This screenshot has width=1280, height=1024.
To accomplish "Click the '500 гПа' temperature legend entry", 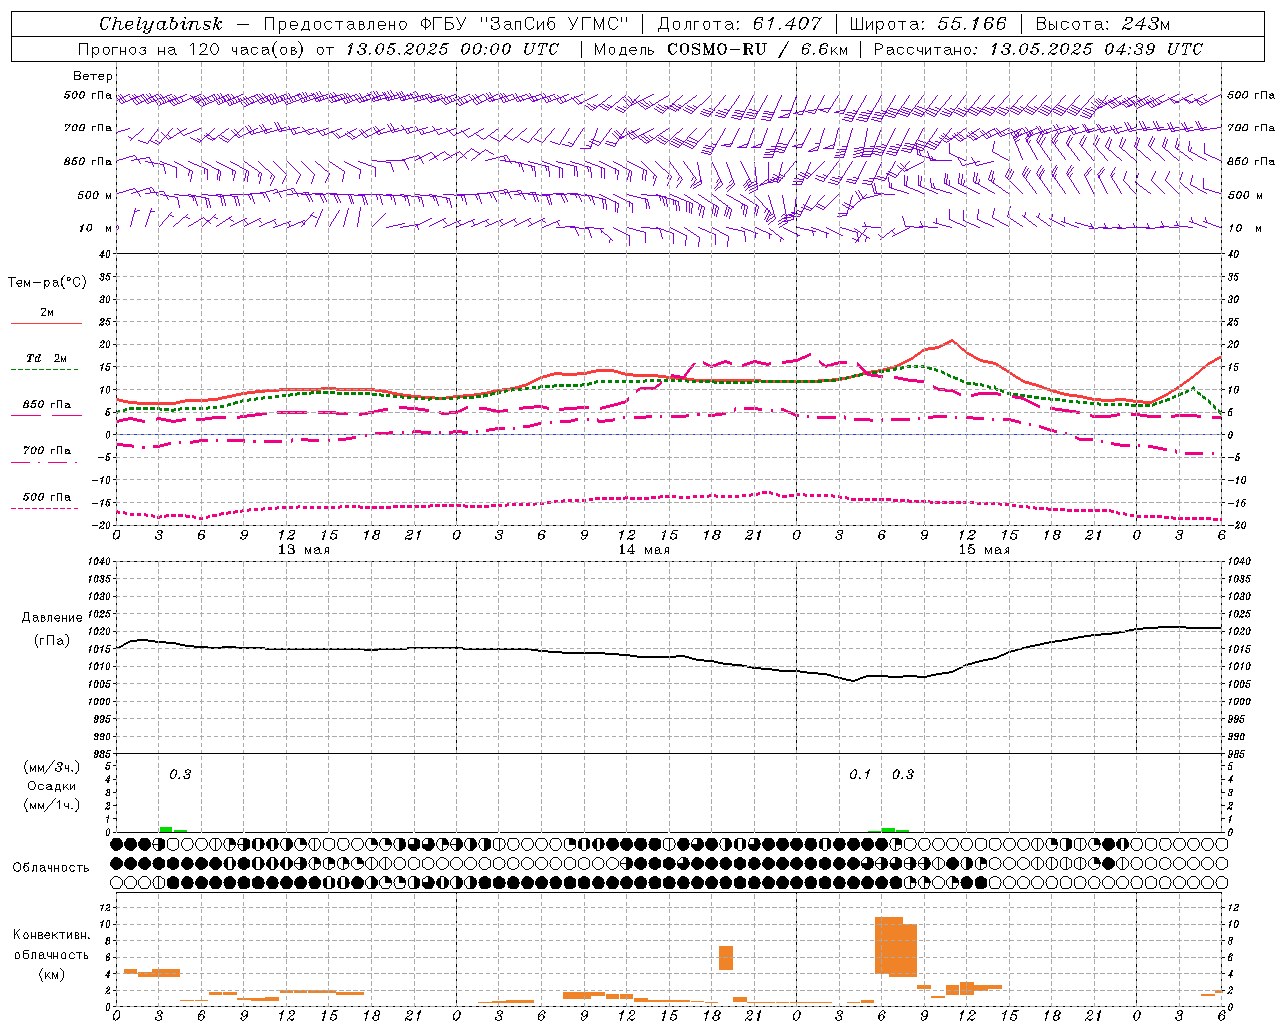I will tap(47, 497).
